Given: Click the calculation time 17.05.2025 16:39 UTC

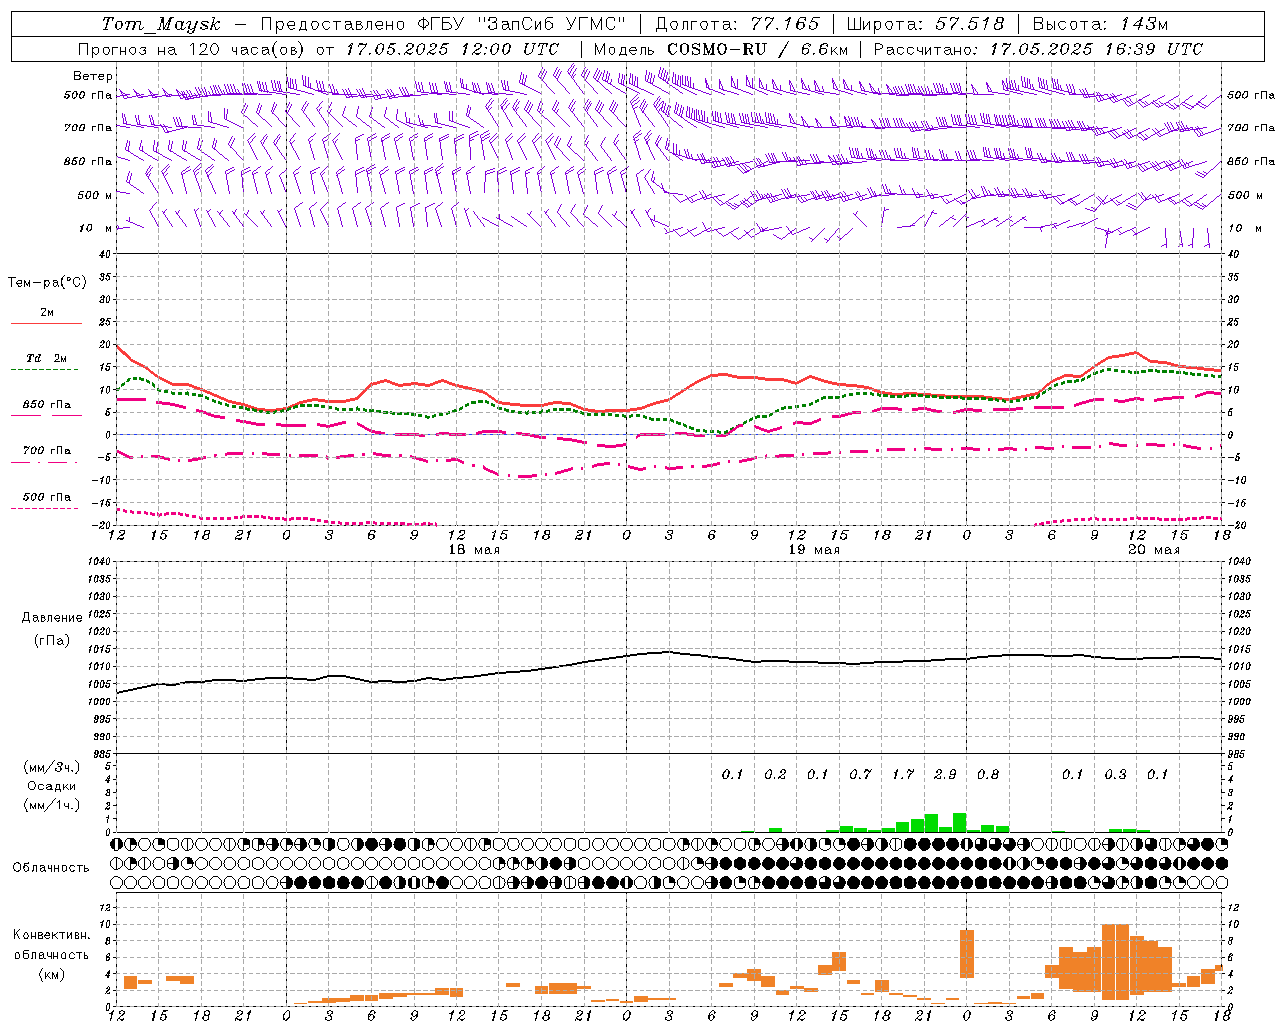Looking at the screenshot, I should (1096, 49).
